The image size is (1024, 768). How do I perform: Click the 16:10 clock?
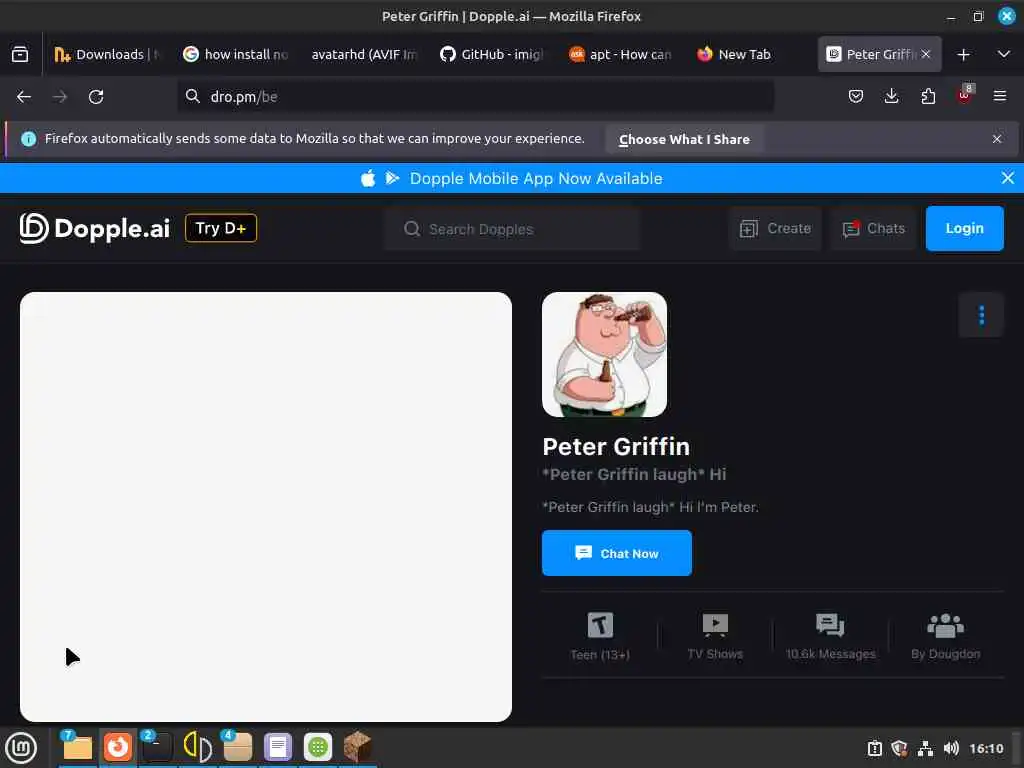point(986,748)
